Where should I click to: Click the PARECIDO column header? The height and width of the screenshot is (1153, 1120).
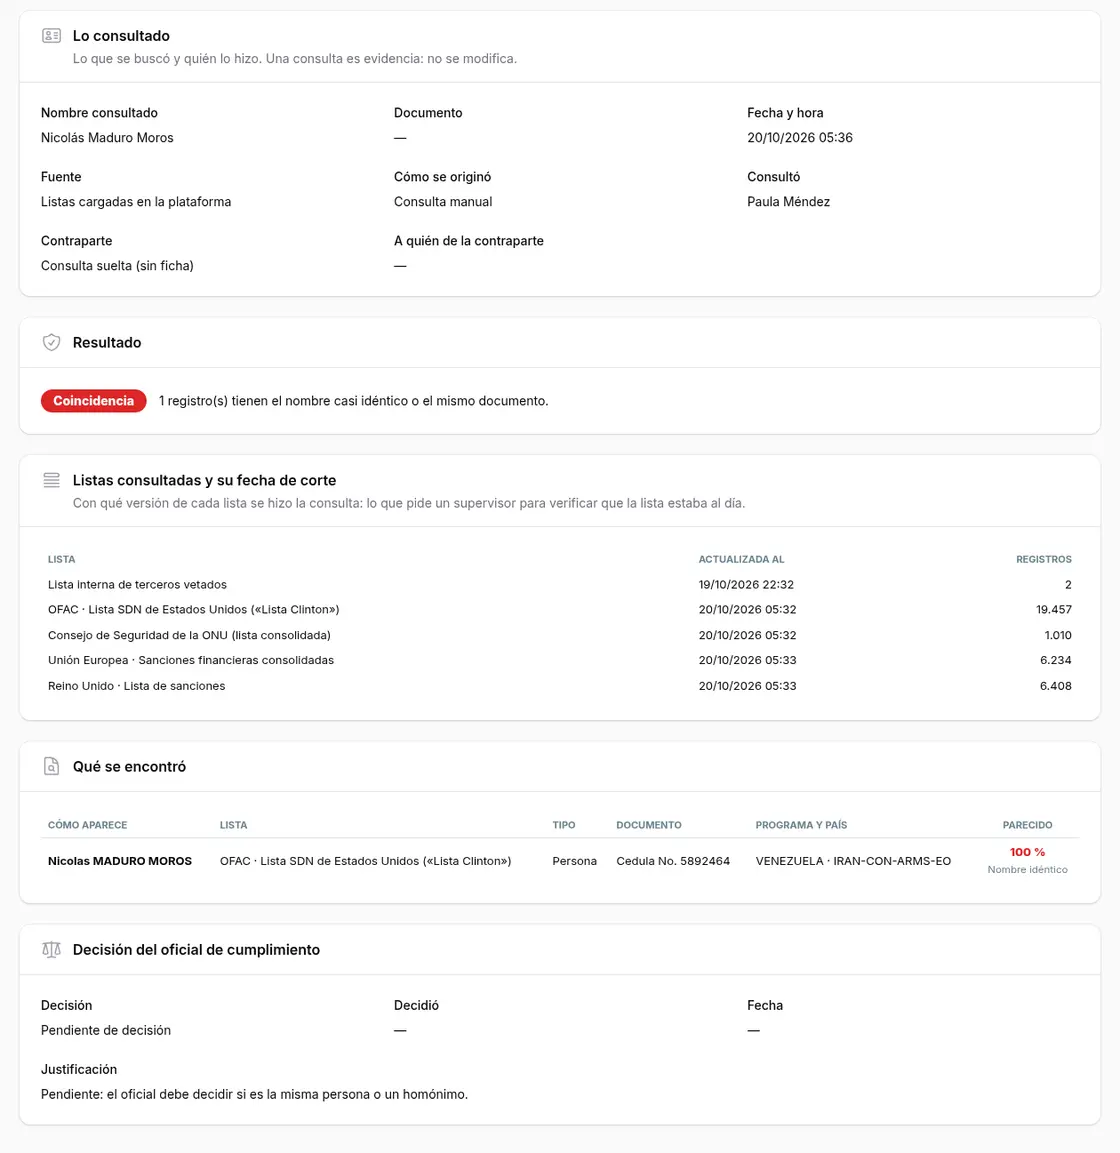1027,825
